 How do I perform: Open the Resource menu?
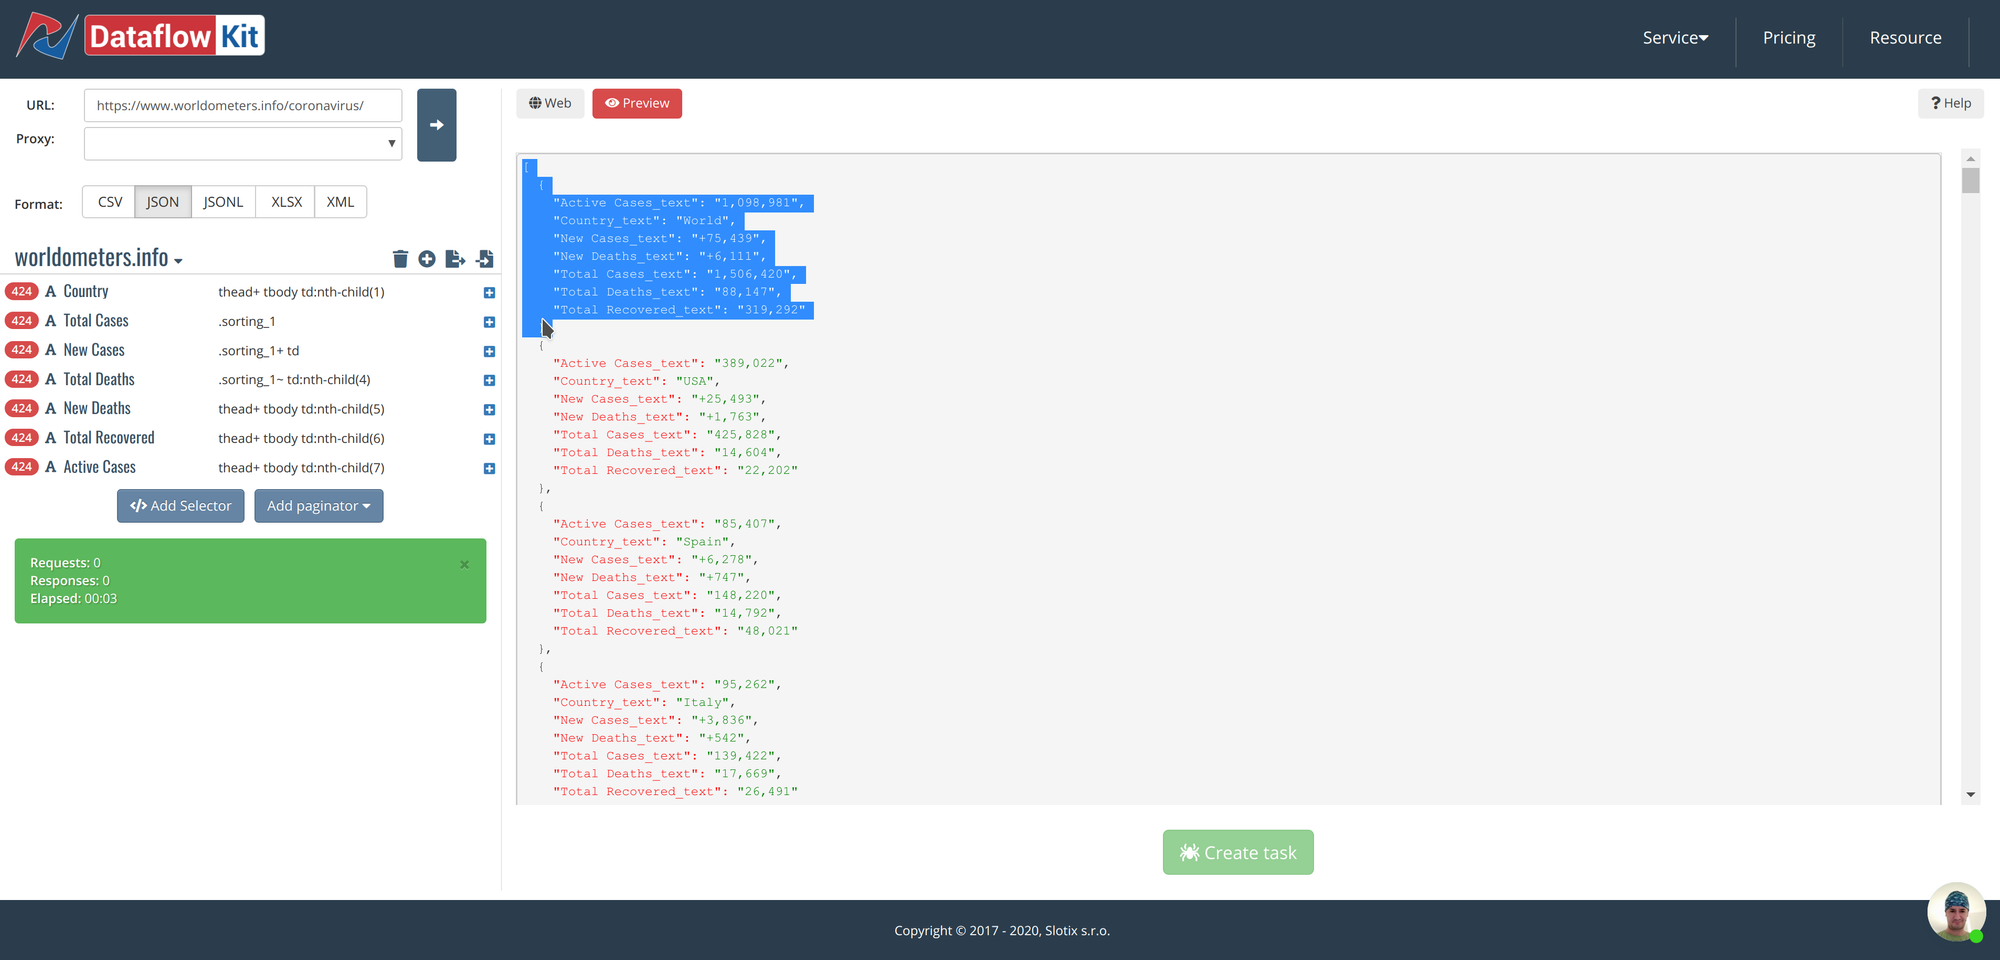tap(1905, 38)
